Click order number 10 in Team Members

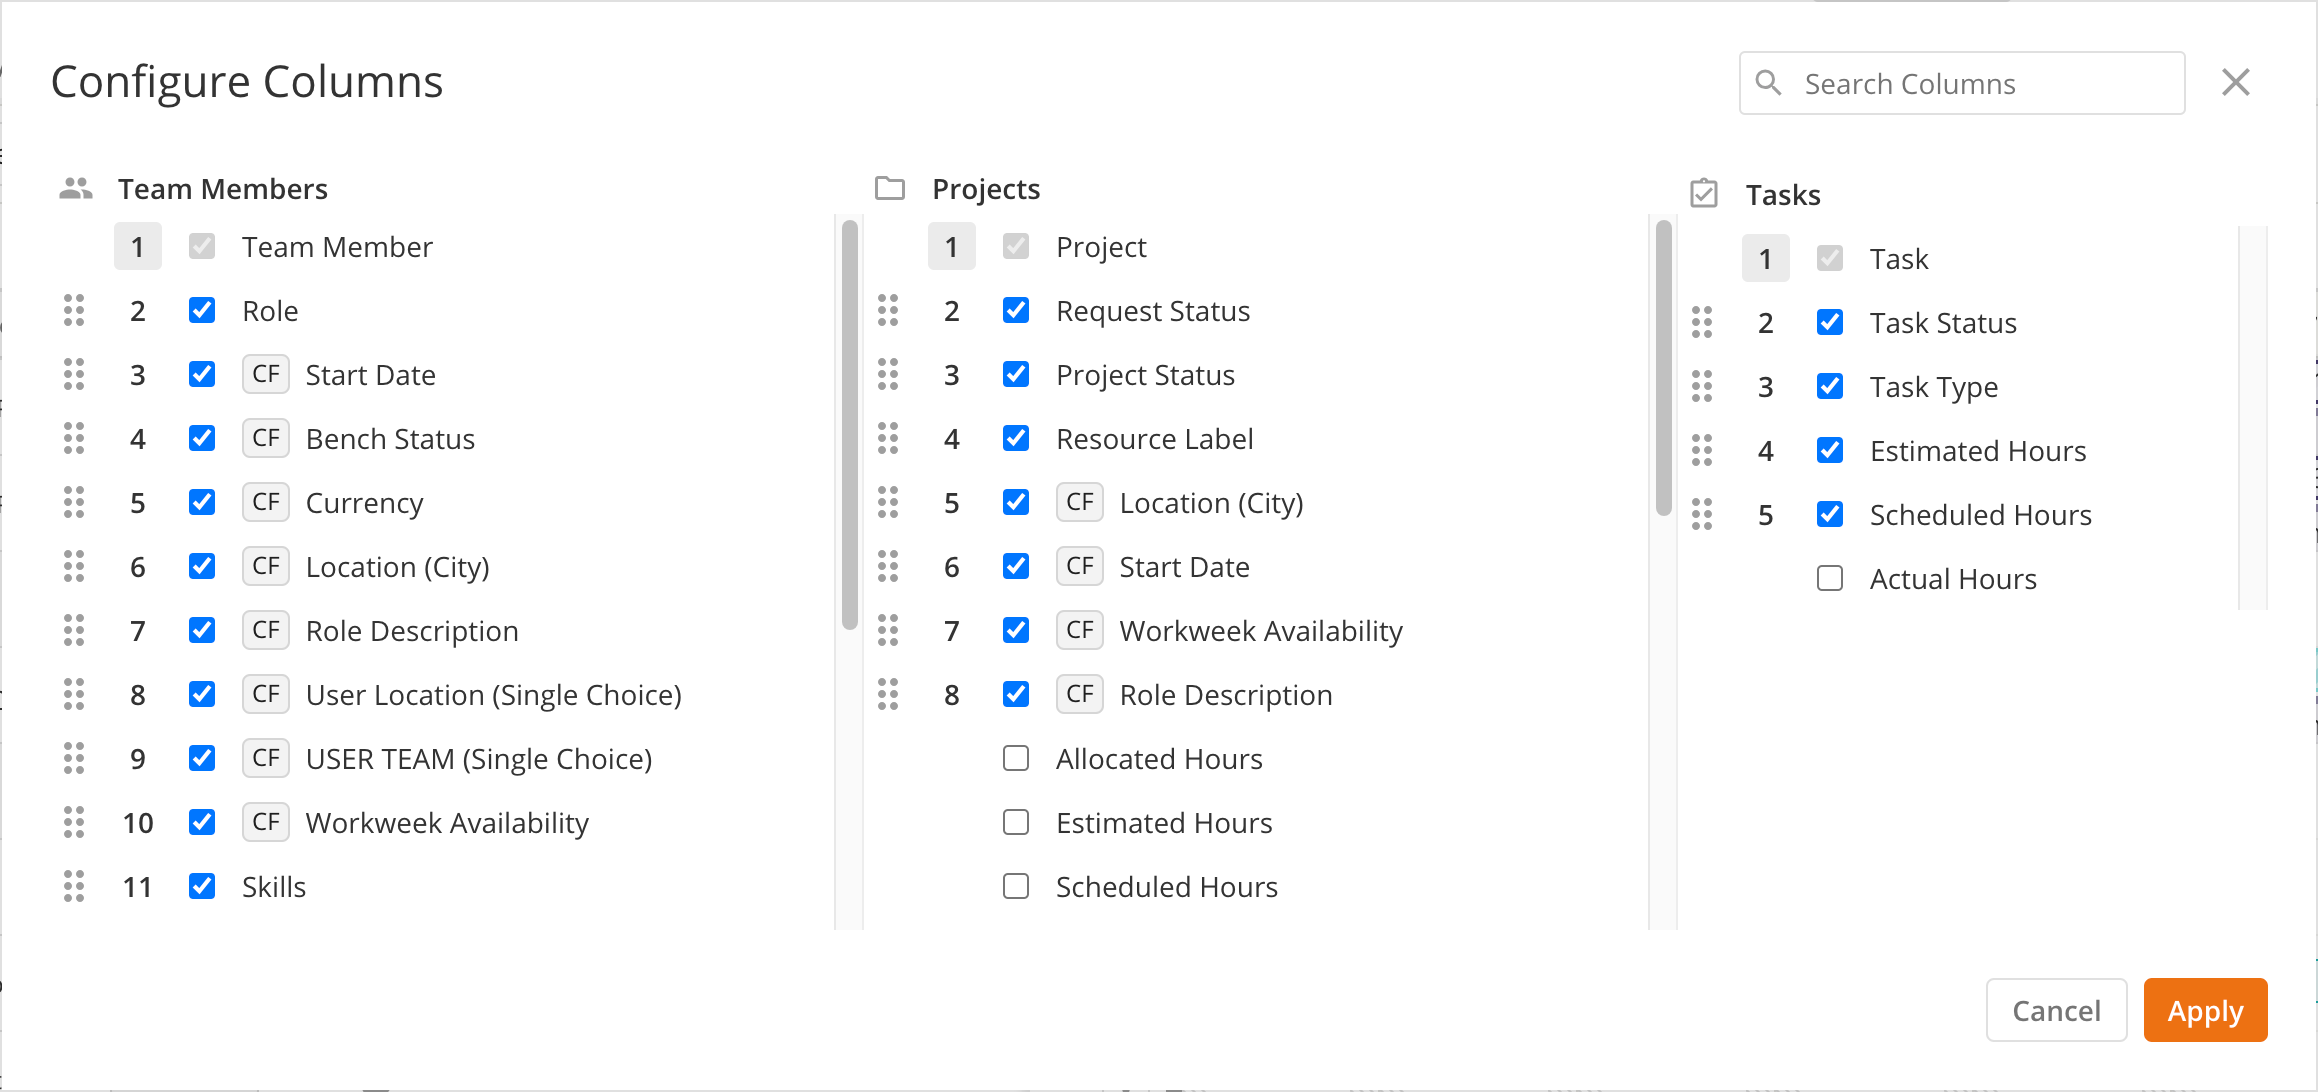[138, 823]
